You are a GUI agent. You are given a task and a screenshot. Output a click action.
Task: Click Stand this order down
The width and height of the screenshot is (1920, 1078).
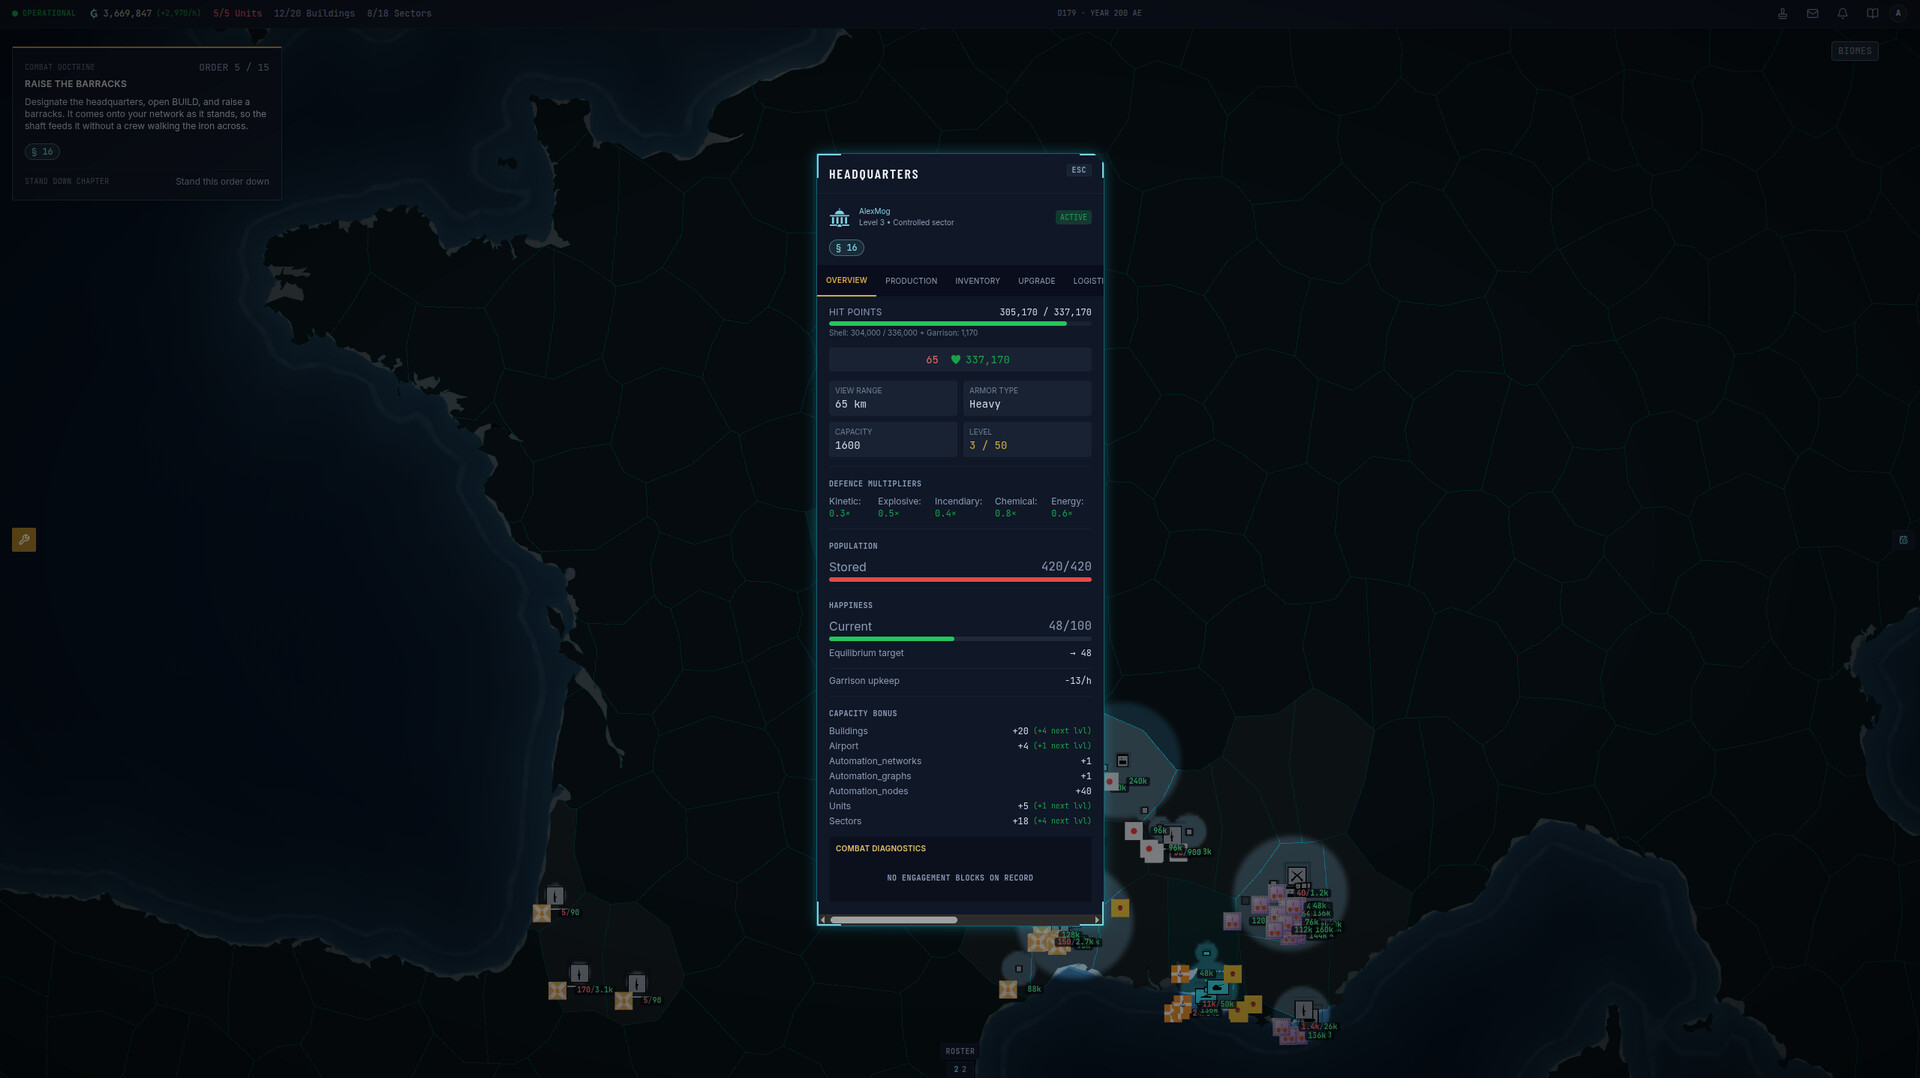click(x=222, y=182)
